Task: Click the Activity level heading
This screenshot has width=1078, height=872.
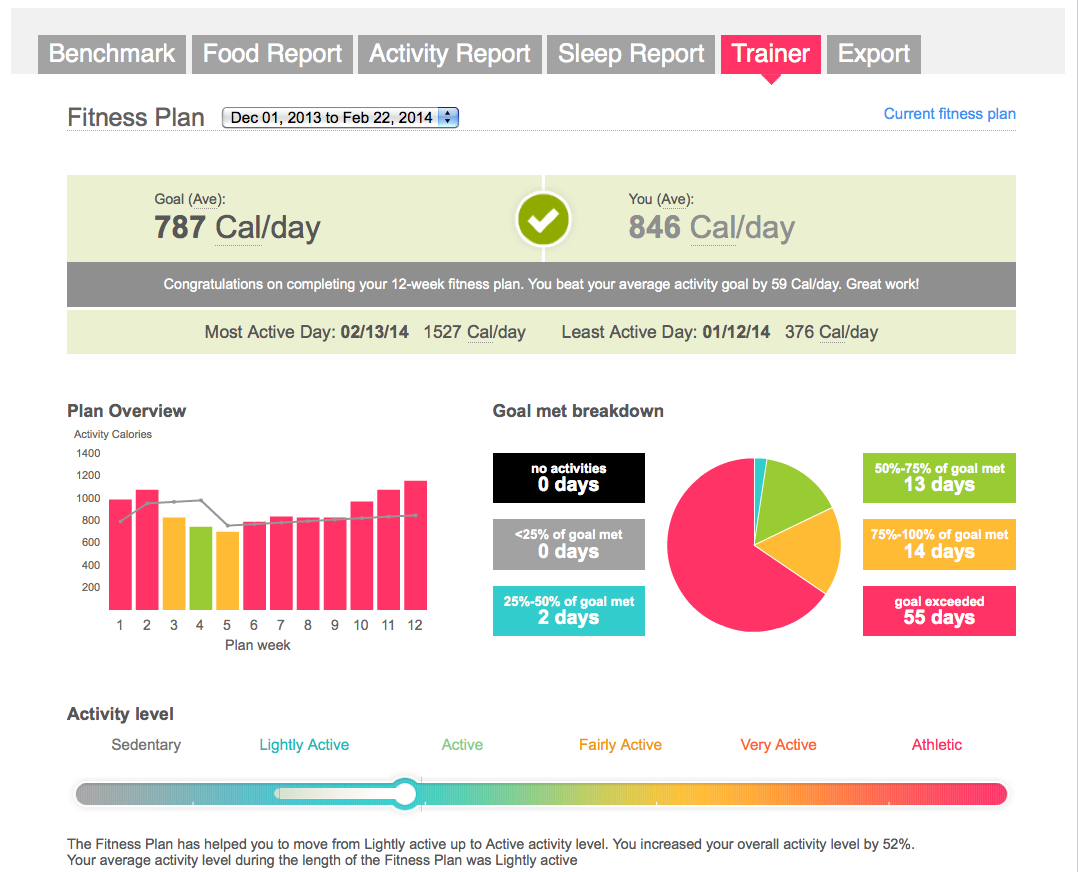Action: [x=120, y=714]
